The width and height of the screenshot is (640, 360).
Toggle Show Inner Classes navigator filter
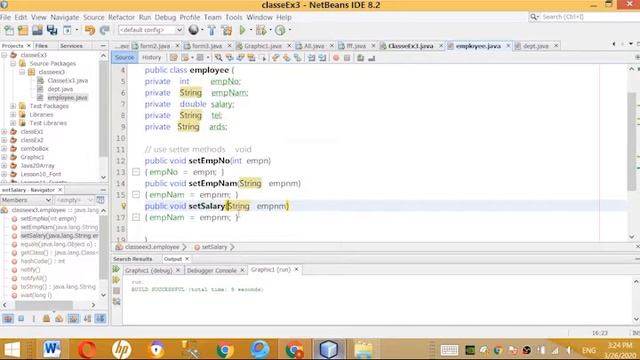(x=59, y=318)
